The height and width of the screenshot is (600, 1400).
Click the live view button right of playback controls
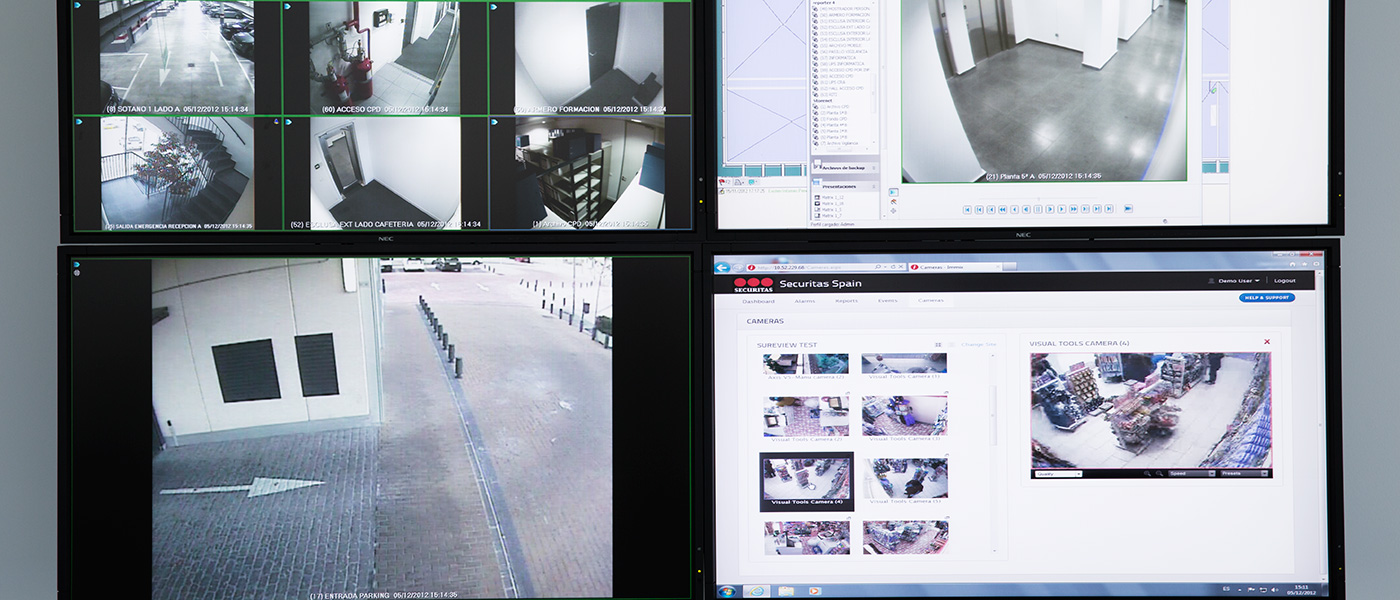tap(1128, 209)
